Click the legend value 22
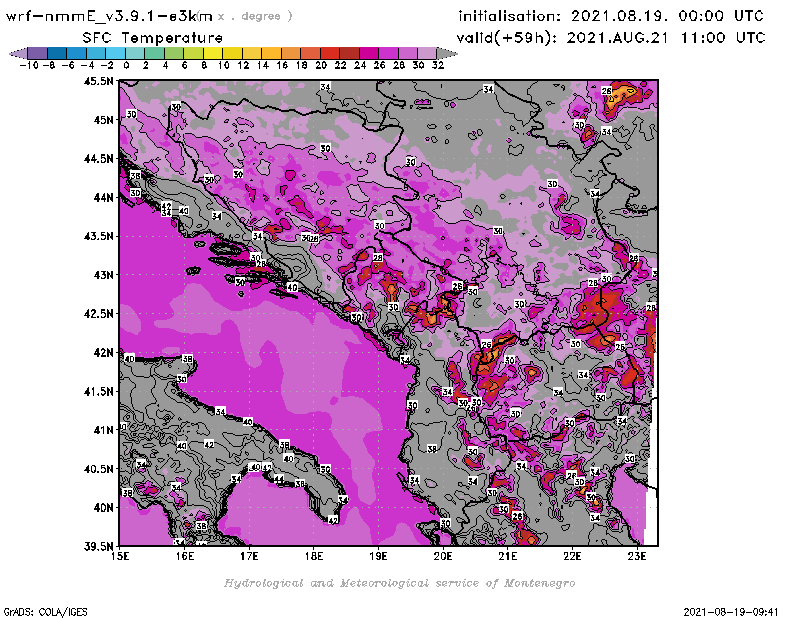This screenshot has height=618, width=800. (340, 65)
